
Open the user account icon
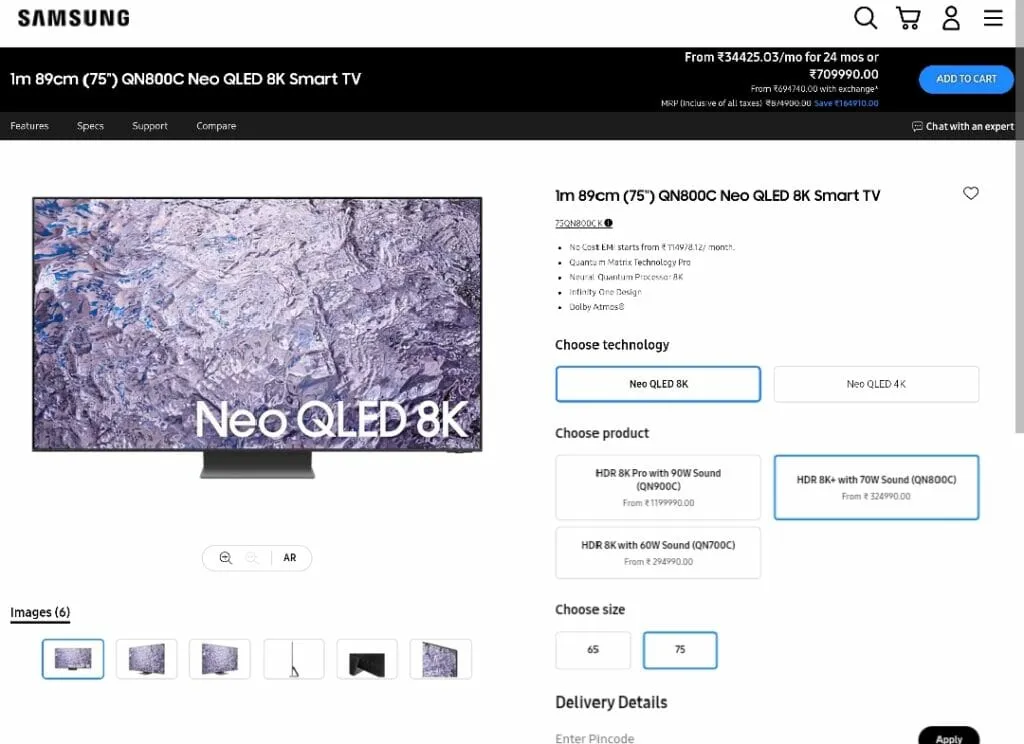pyautogui.click(x=951, y=18)
